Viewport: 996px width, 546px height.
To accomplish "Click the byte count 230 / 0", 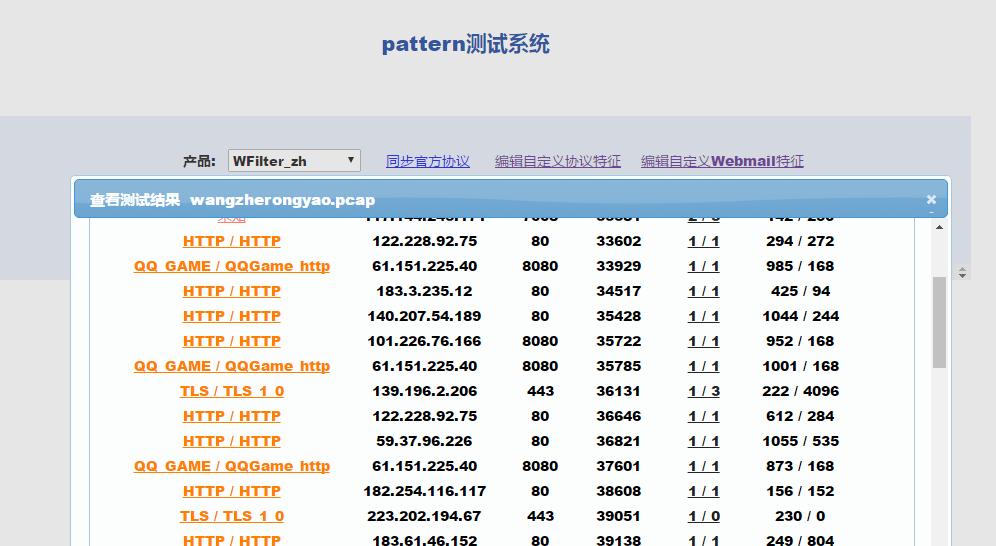I will pyautogui.click(x=800, y=516).
